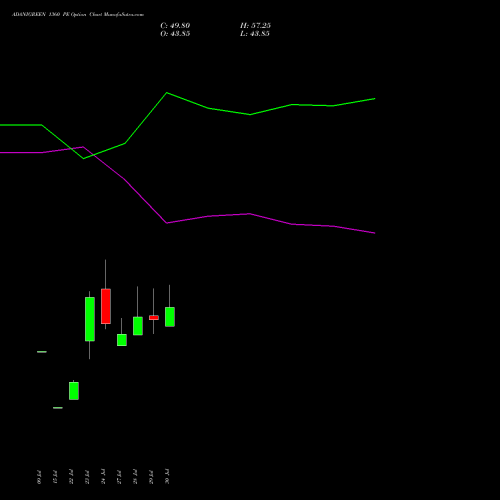Select the flat green dash above 15 Jul
The width and height of the screenshot is (500, 500).
[58, 408]
